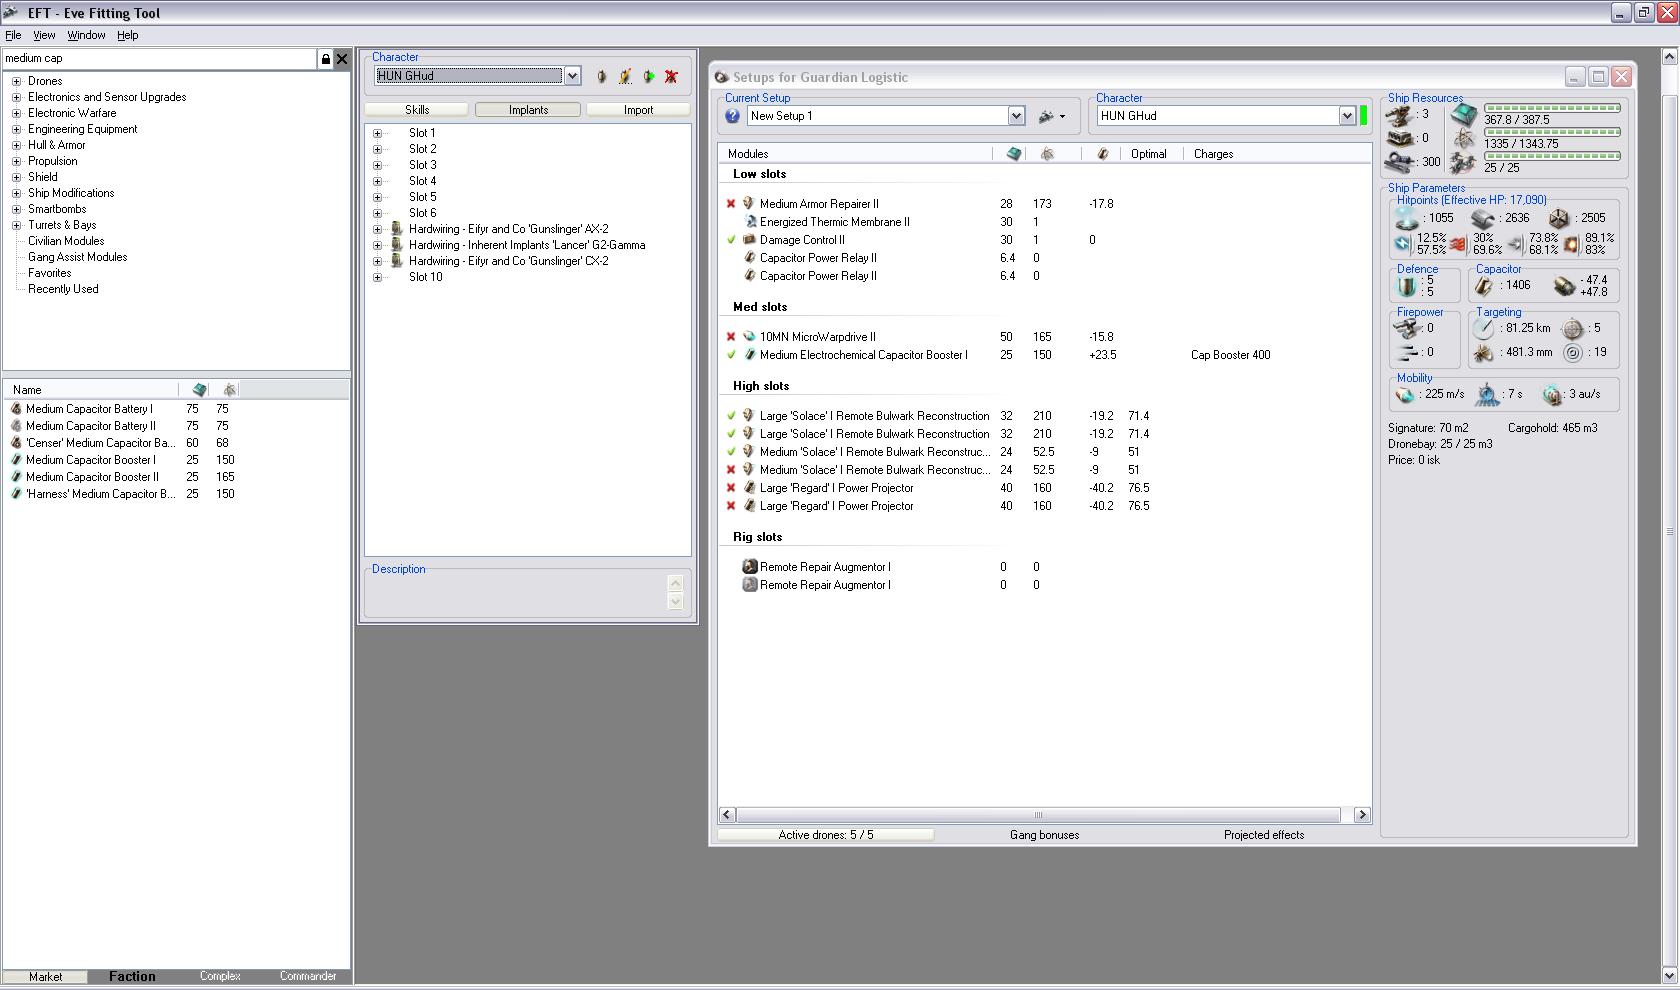Click the Import button

tap(638, 110)
